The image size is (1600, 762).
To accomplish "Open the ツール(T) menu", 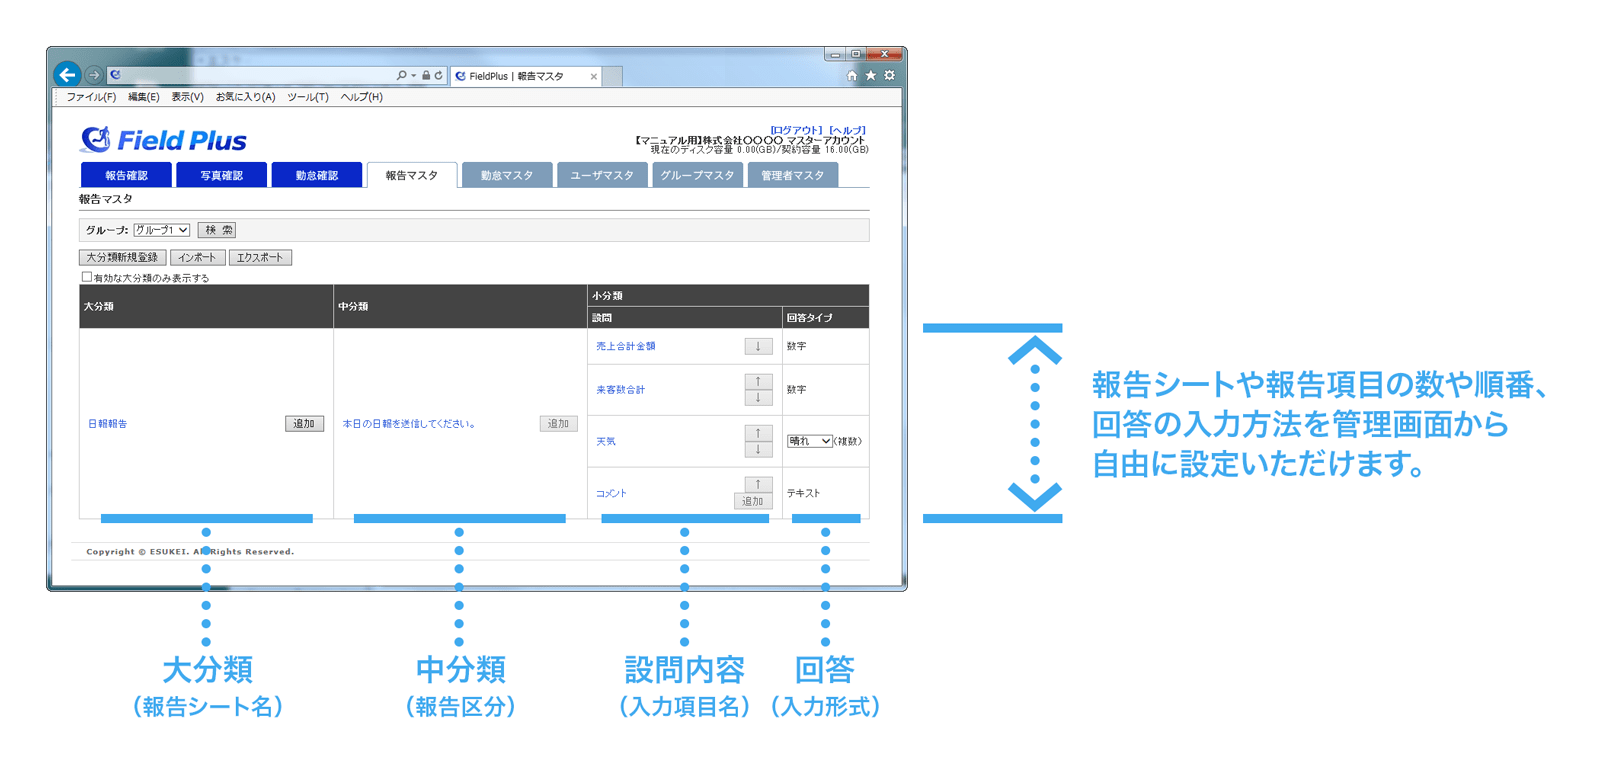I will click(308, 97).
